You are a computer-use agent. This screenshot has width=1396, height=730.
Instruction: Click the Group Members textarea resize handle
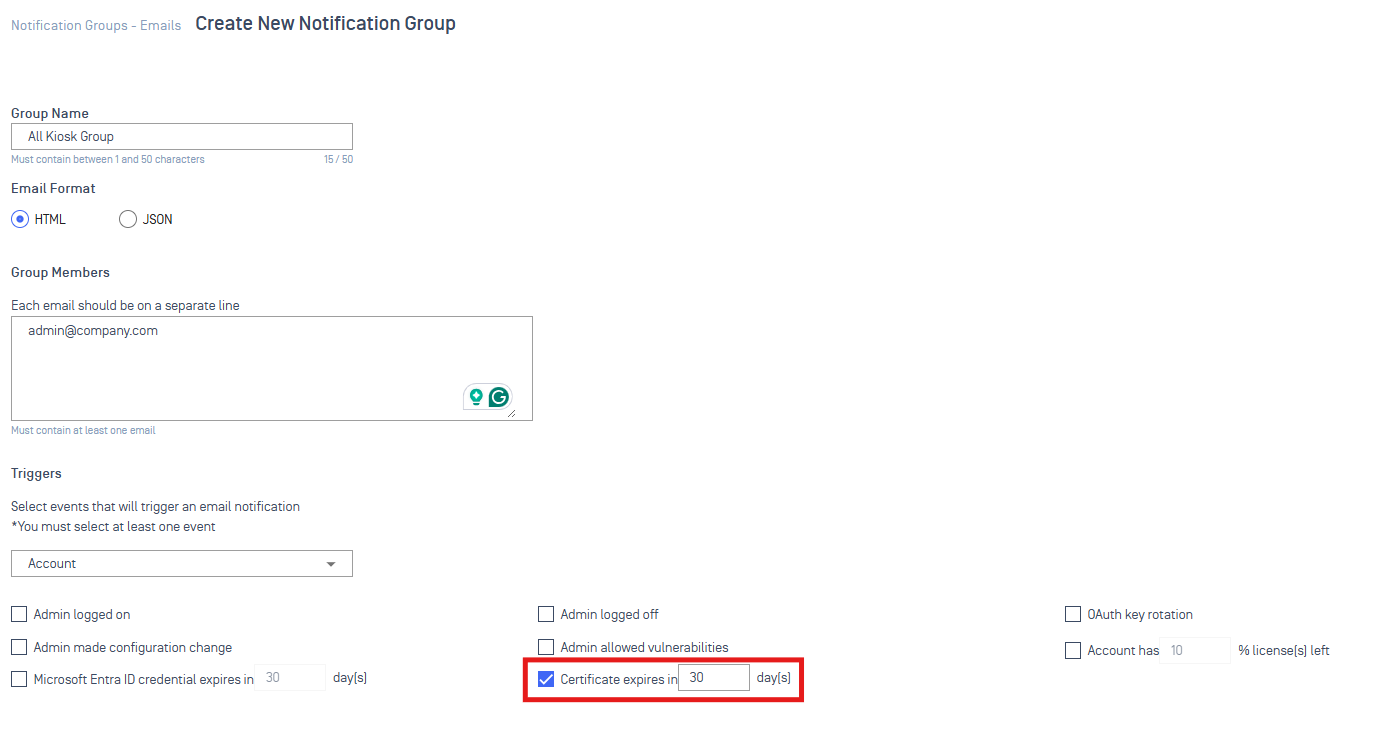(x=512, y=412)
